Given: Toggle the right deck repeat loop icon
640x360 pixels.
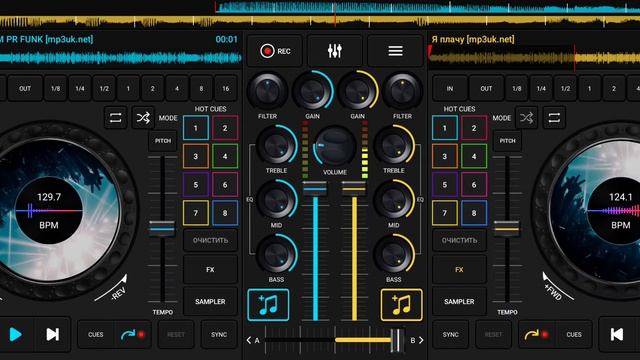Looking at the screenshot, I should 554,118.
